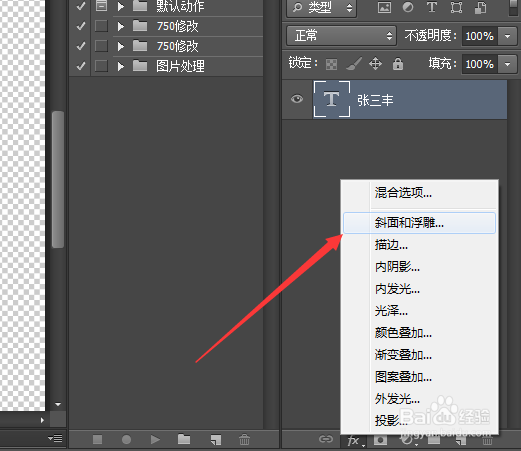Click the canvas scroll right arrow

coord(42,420)
